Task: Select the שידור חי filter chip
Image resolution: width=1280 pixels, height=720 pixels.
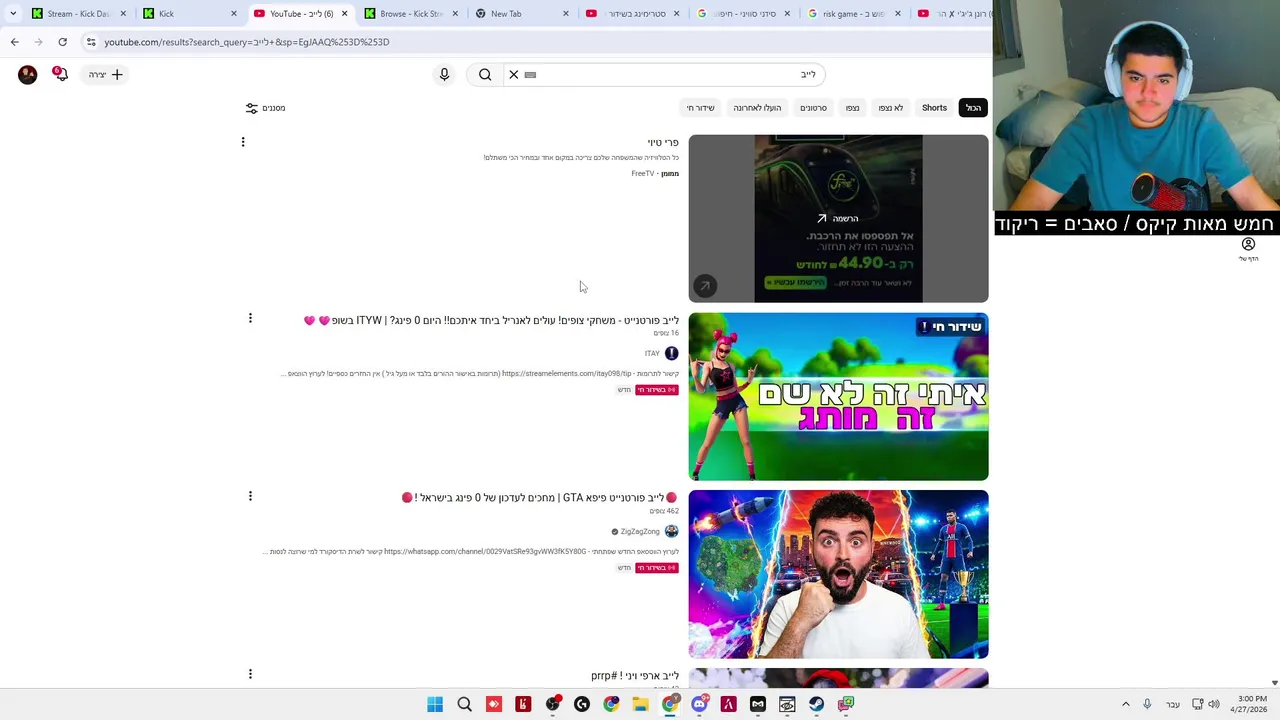Action: [700, 108]
